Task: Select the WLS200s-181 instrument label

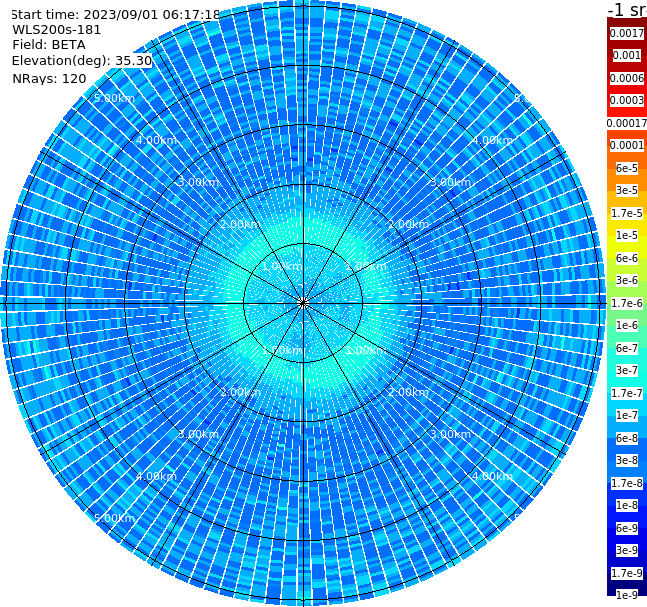Action: coord(57,30)
